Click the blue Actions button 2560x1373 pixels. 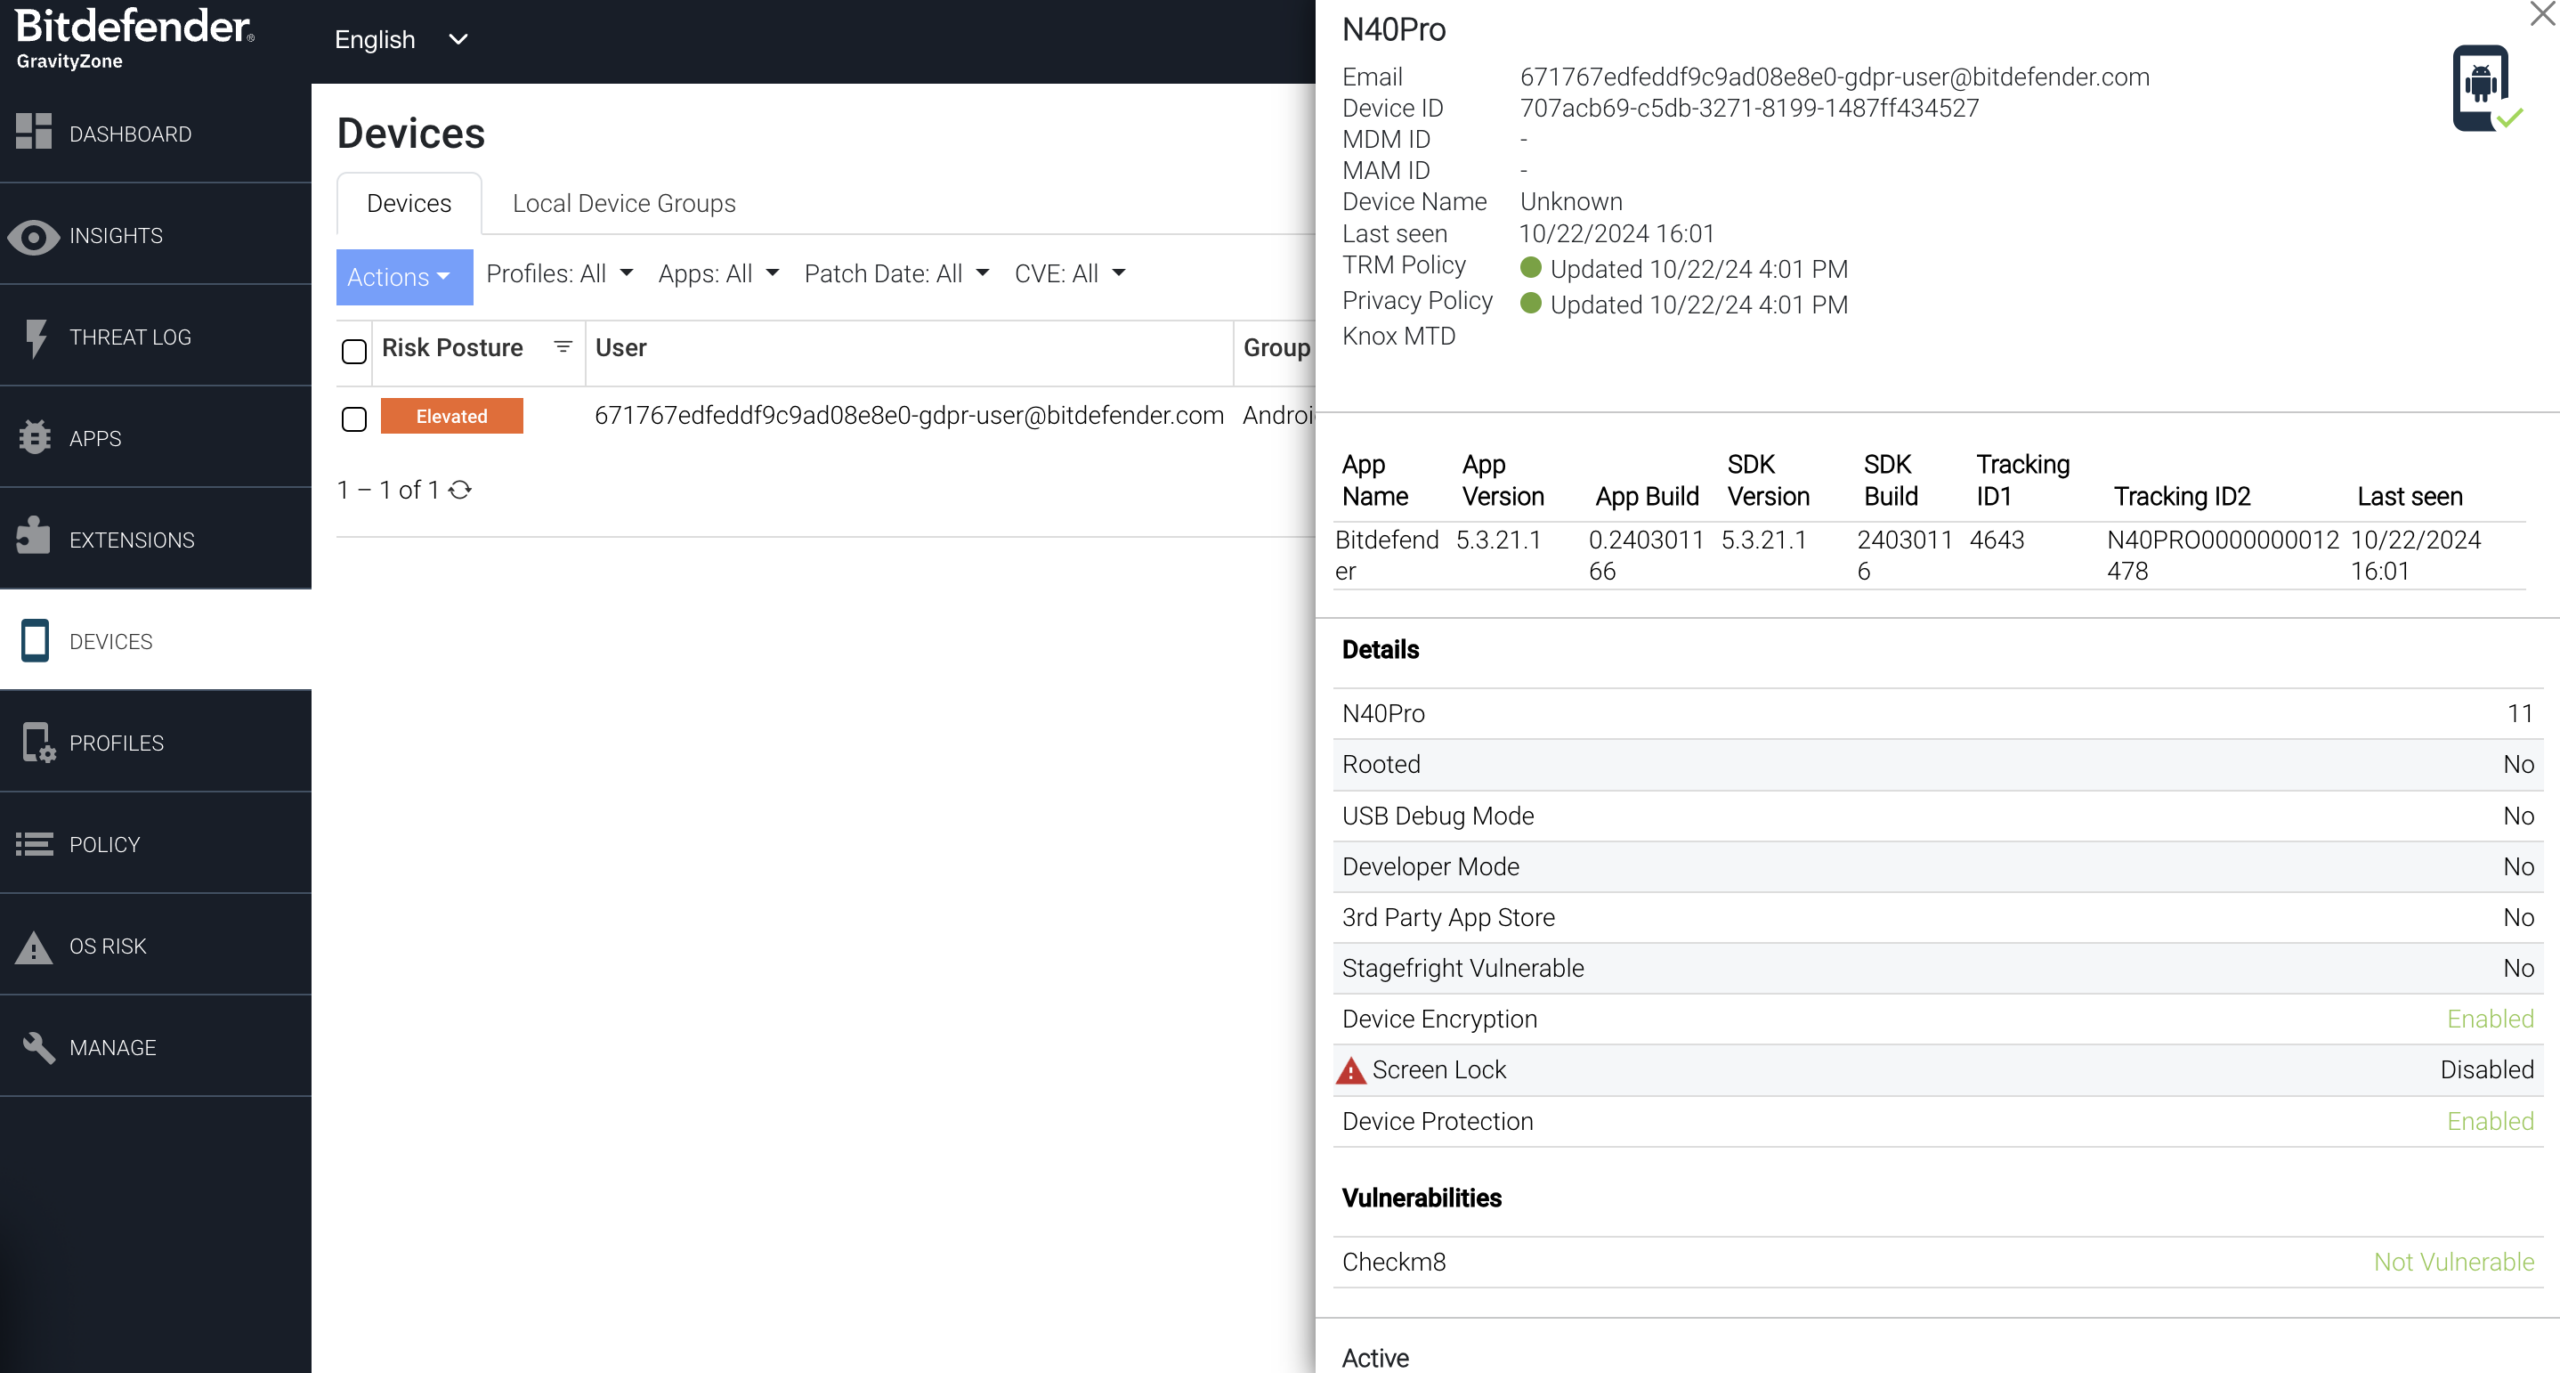402,277
